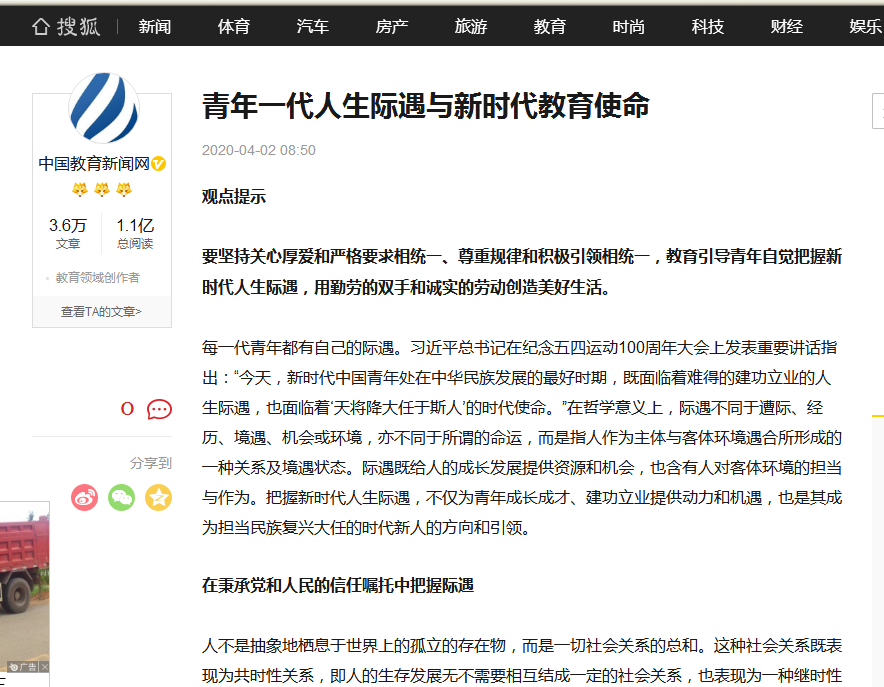Open the 新闻 navigation tab
884x687 pixels.
point(155,26)
